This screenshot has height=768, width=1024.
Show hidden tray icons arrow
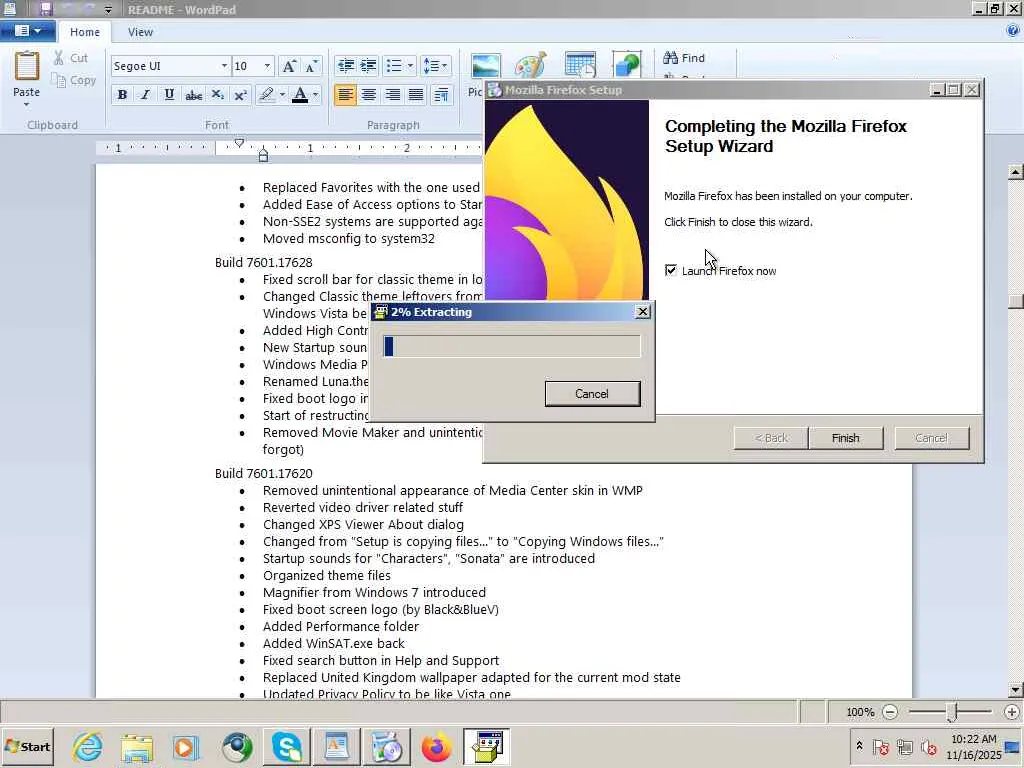click(859, 746)
